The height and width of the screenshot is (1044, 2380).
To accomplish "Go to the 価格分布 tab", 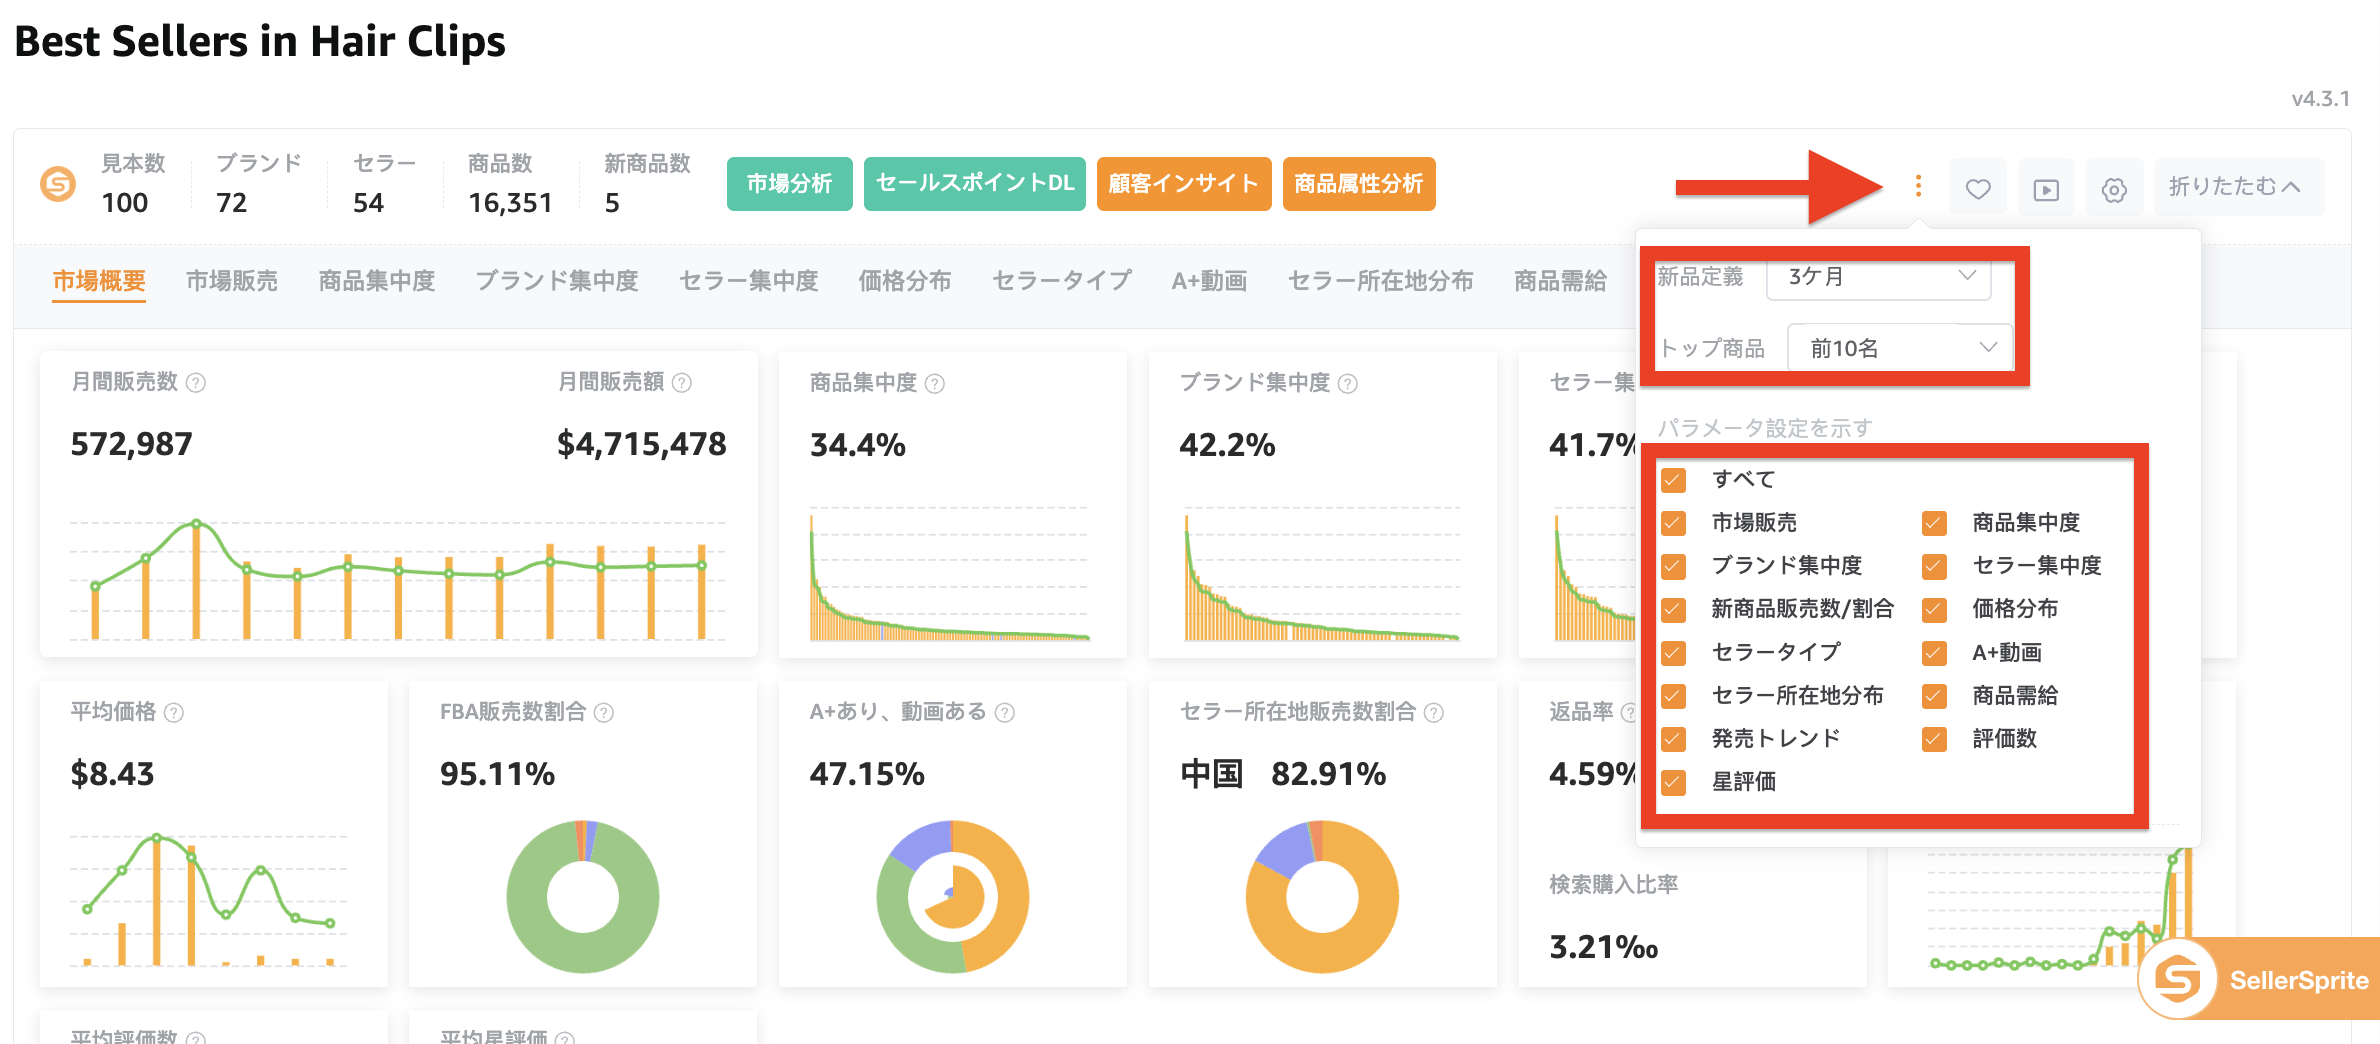I will 905,281.
